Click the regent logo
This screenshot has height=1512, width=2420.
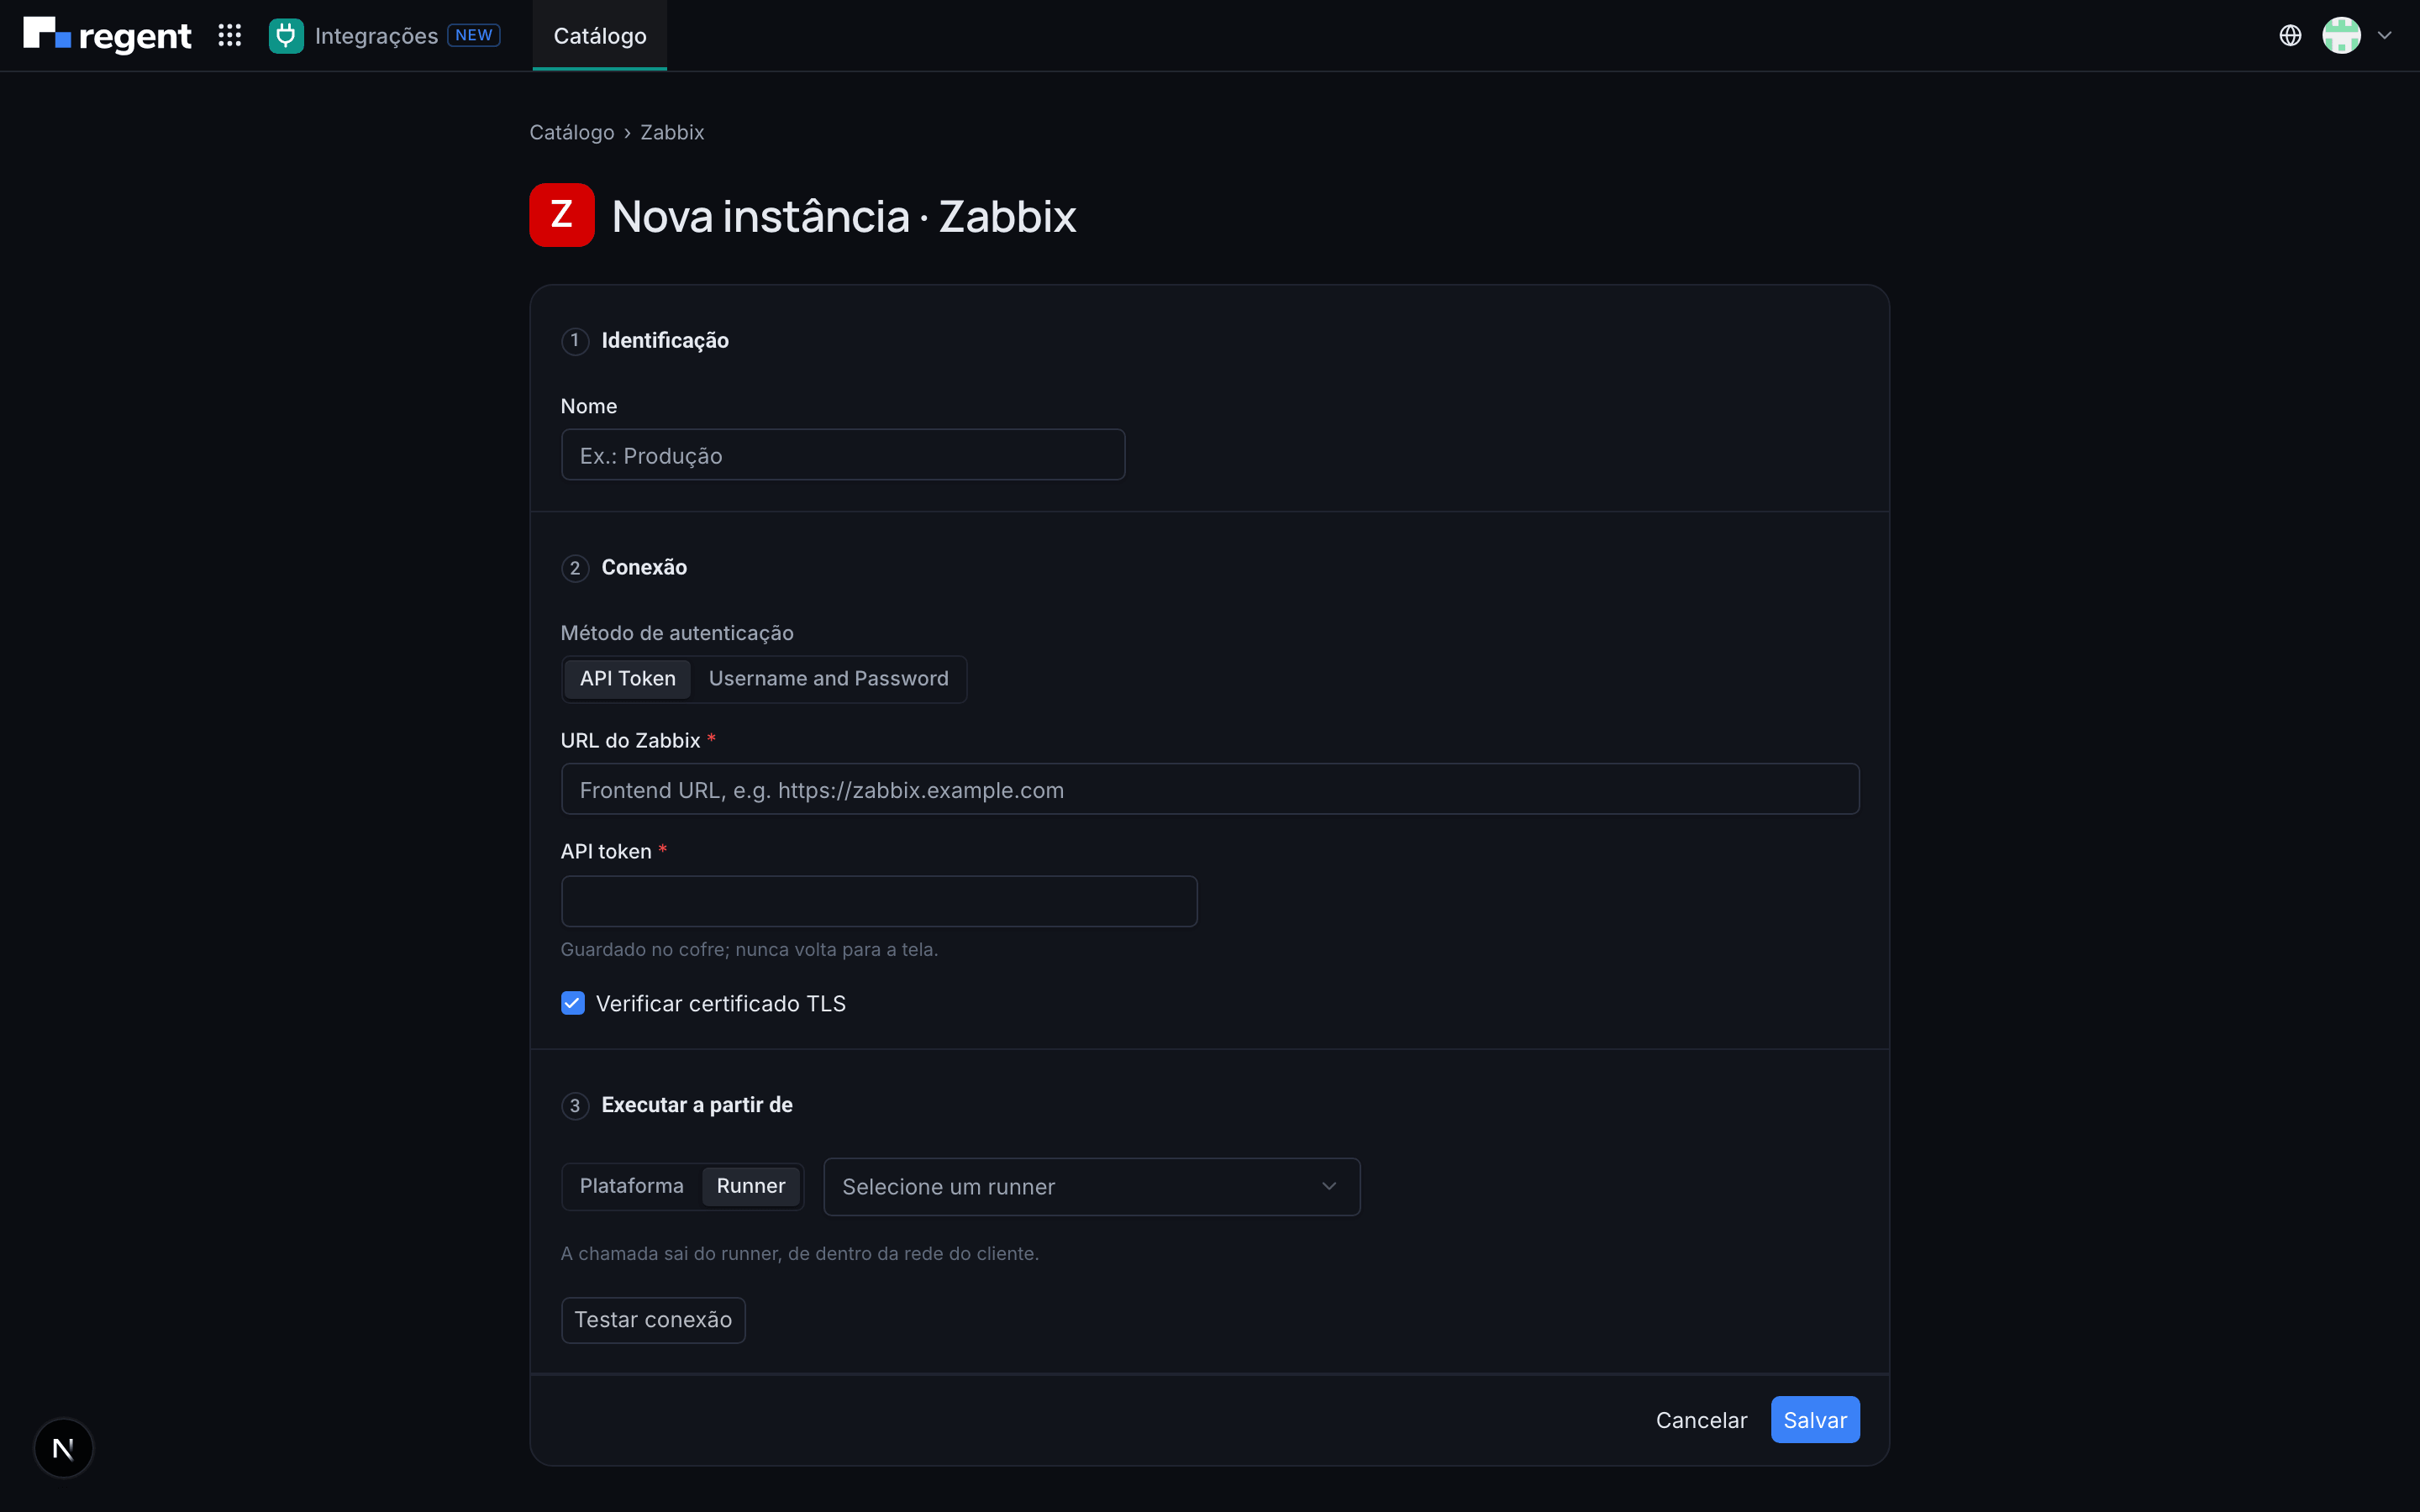click(x=107, y=35)
